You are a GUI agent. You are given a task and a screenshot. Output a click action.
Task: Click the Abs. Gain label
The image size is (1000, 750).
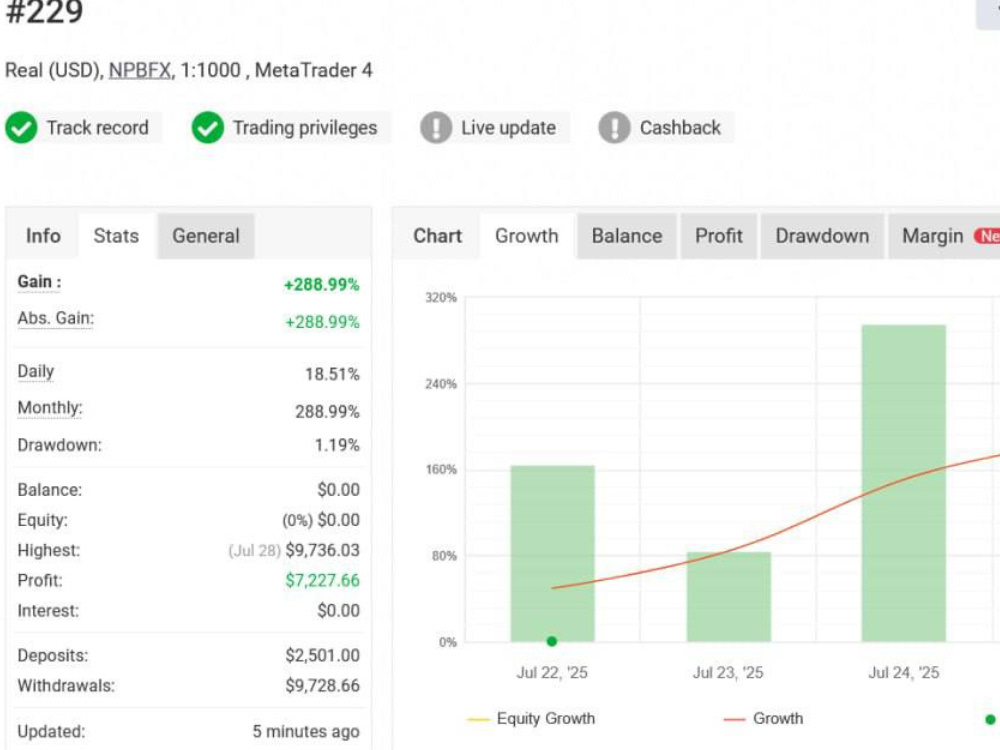[55, 318]
